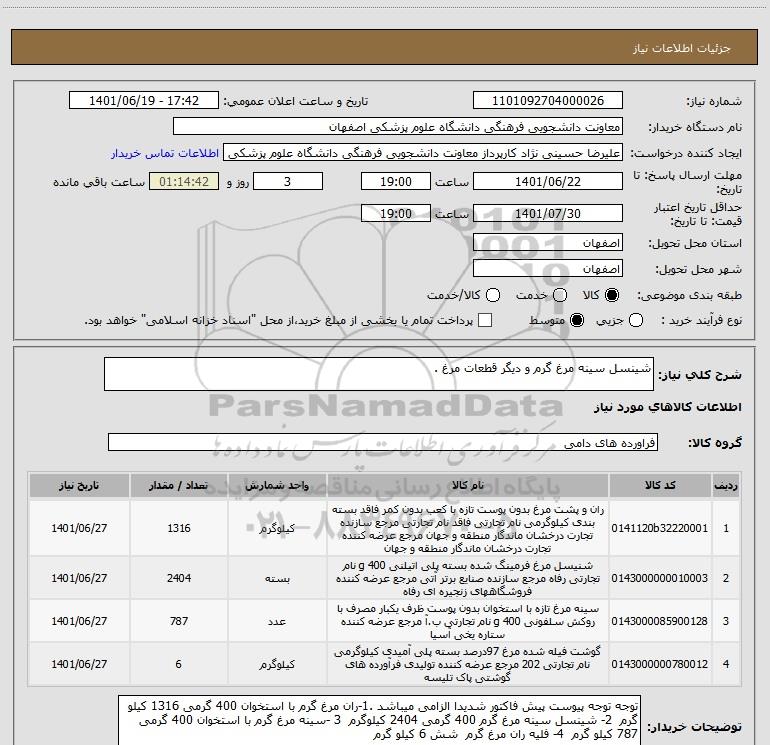This screenshot has height=745, width=770.
Task: Select the کالا radio button
Action: tap(612, 295)
